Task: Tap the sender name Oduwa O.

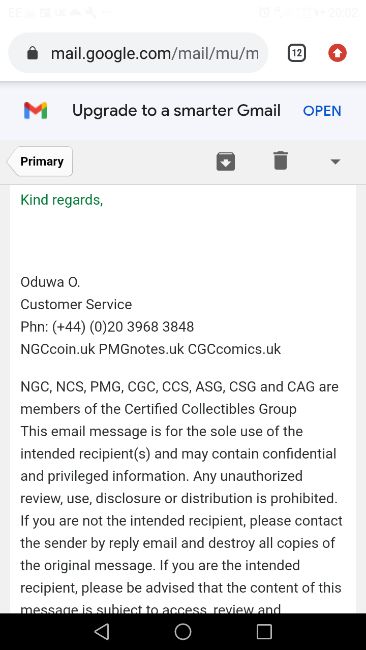Action: click(50, 282)
